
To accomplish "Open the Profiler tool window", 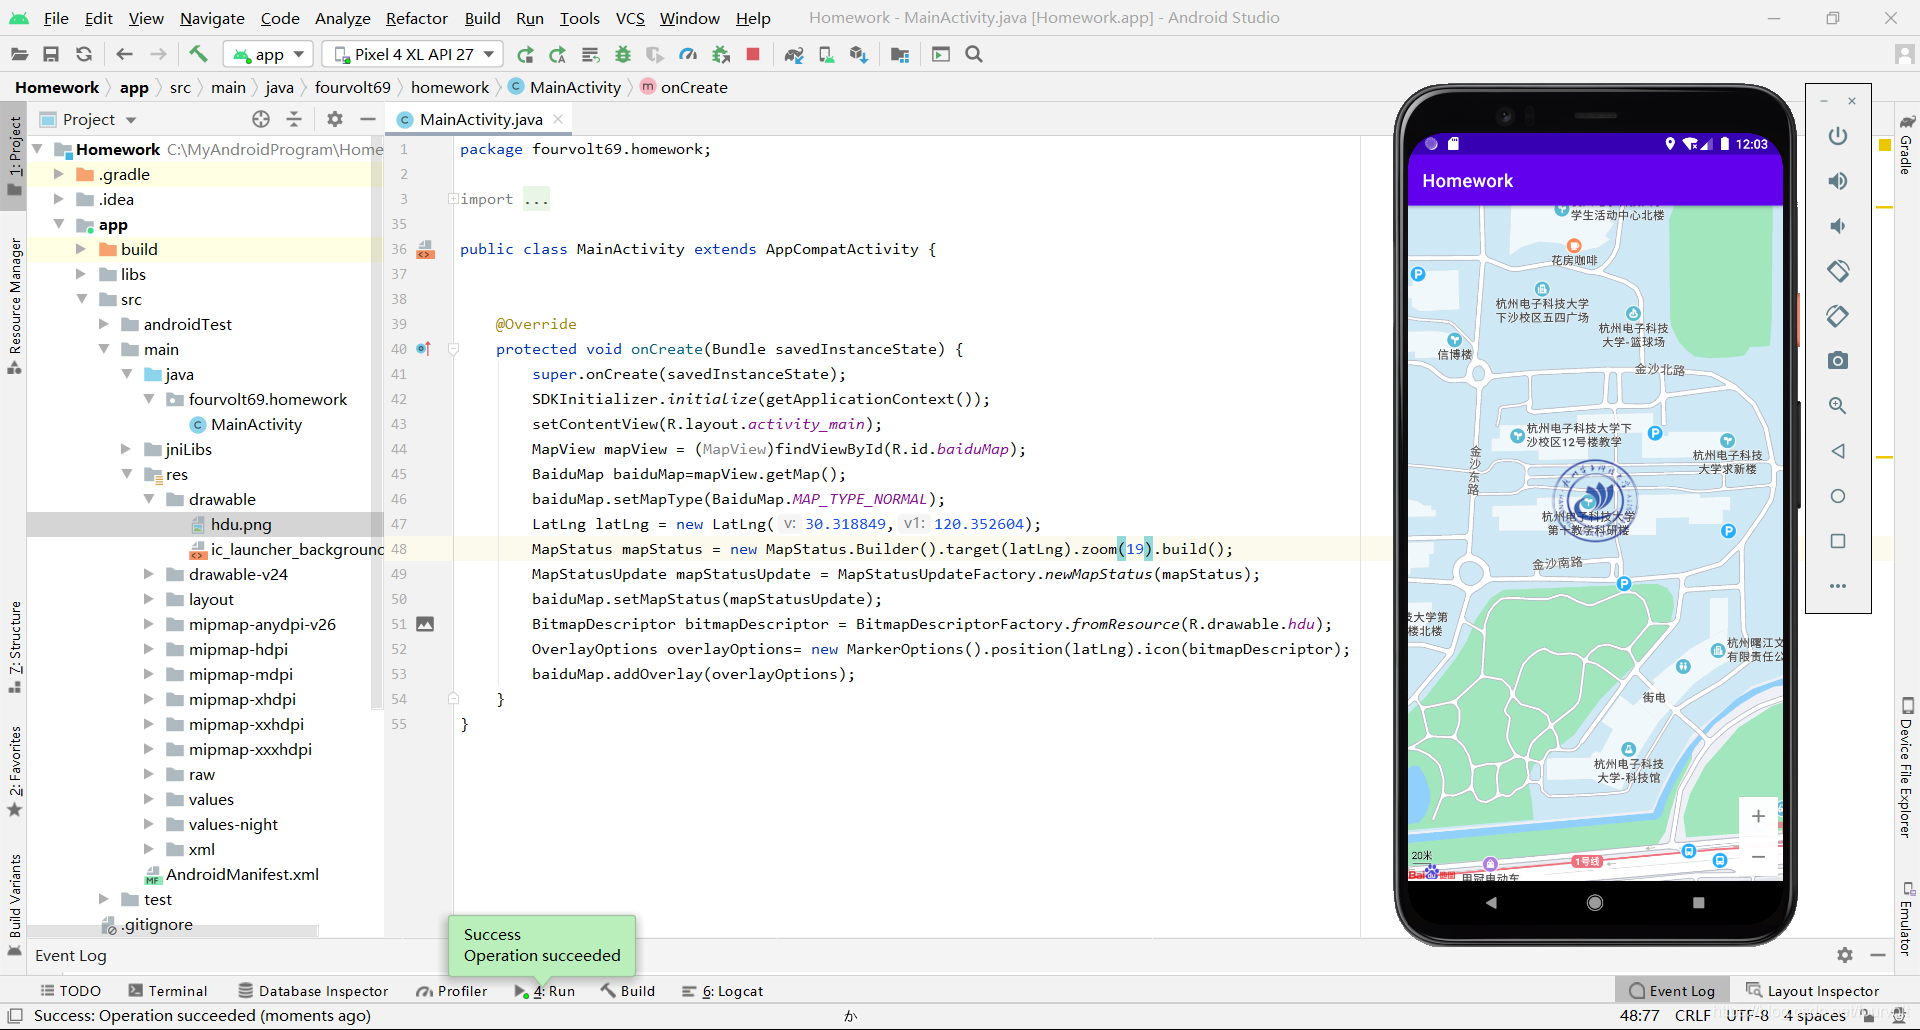I will (x=452, y=991).
